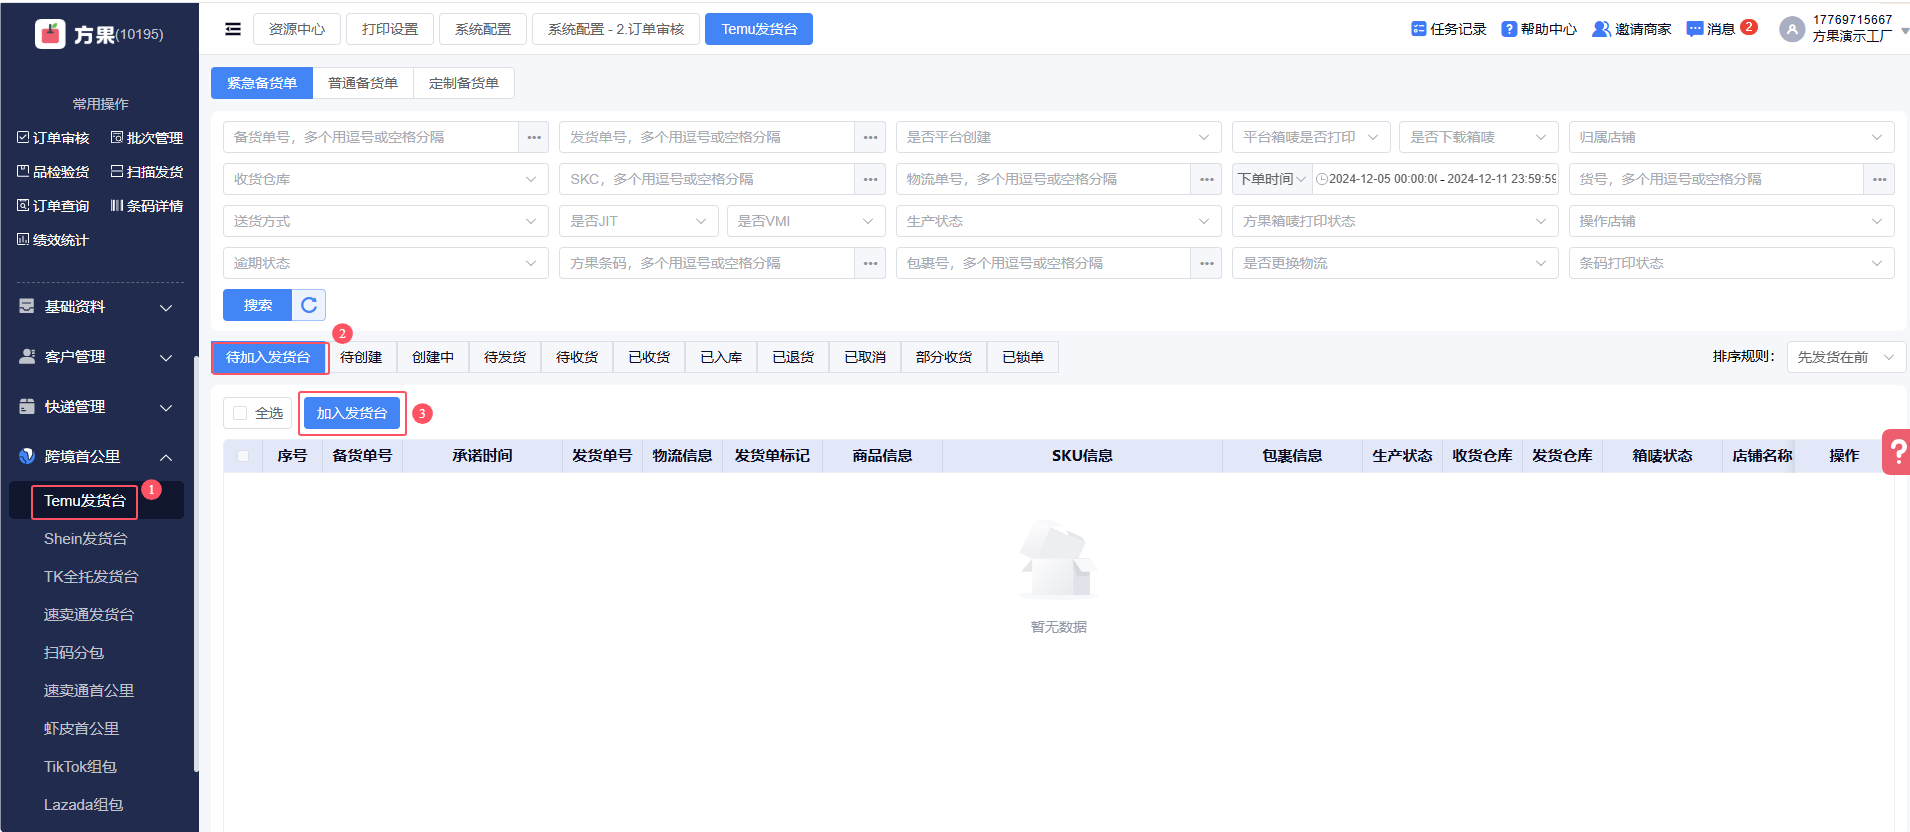Click the 下单时间 date range field
Viewport: 1910px width, 832px height.
(1436, 179)
